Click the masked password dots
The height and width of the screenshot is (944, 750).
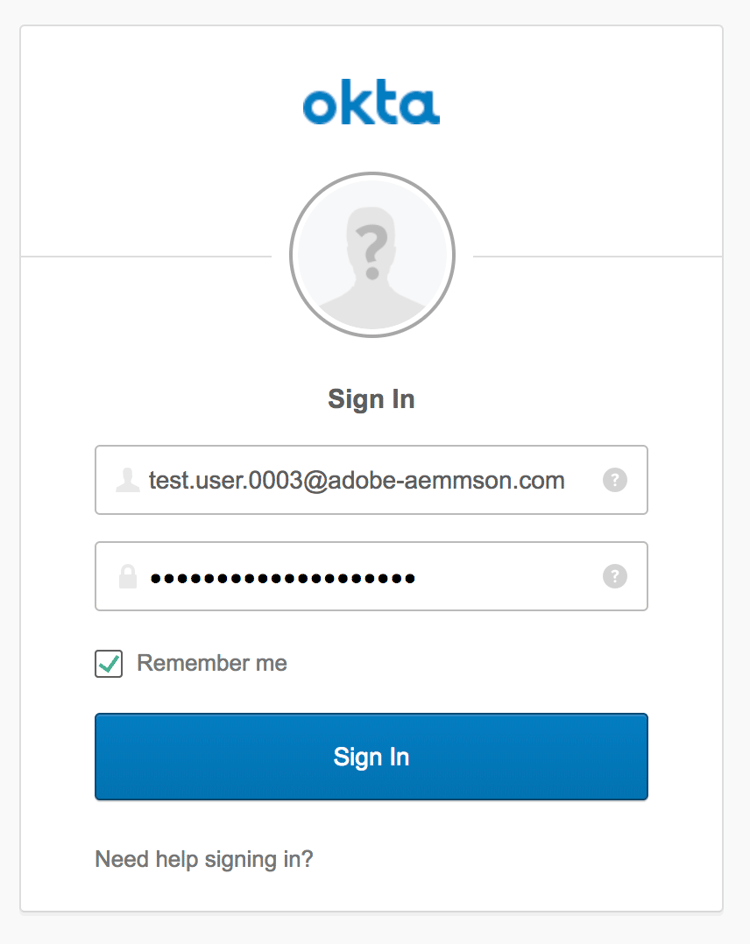(282, 578)
